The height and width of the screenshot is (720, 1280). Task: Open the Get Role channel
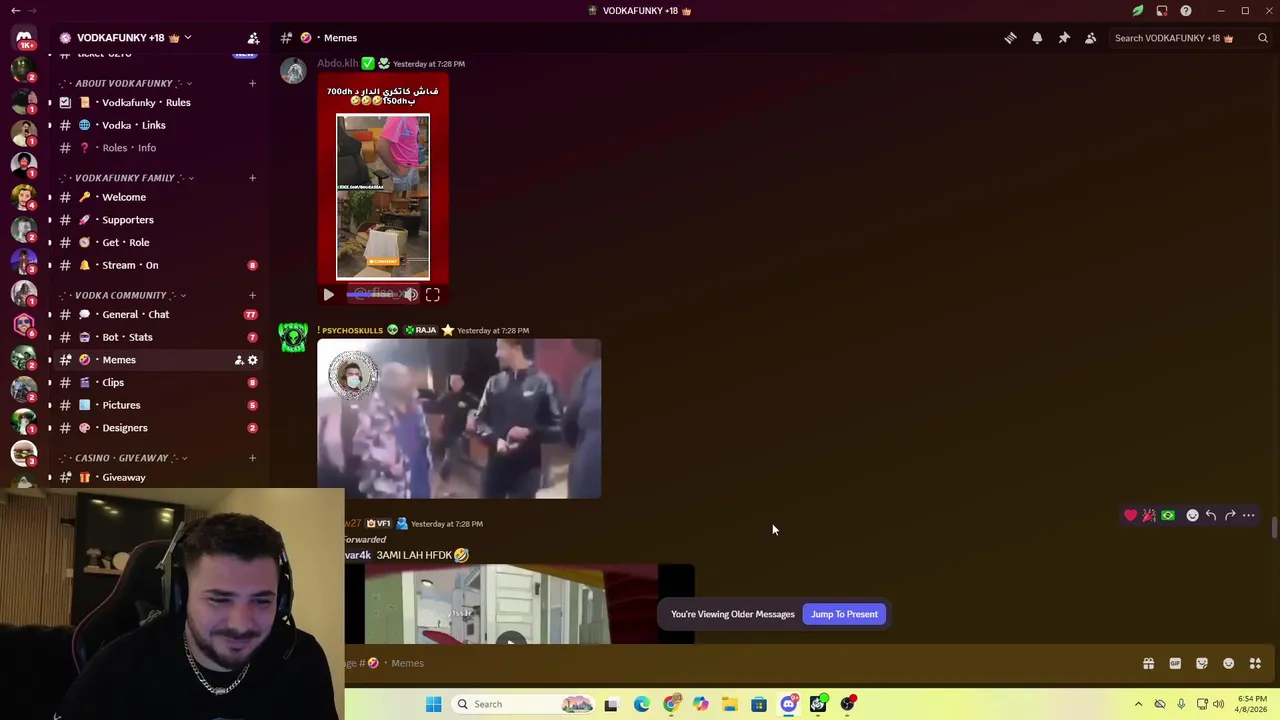coord(157,242)
